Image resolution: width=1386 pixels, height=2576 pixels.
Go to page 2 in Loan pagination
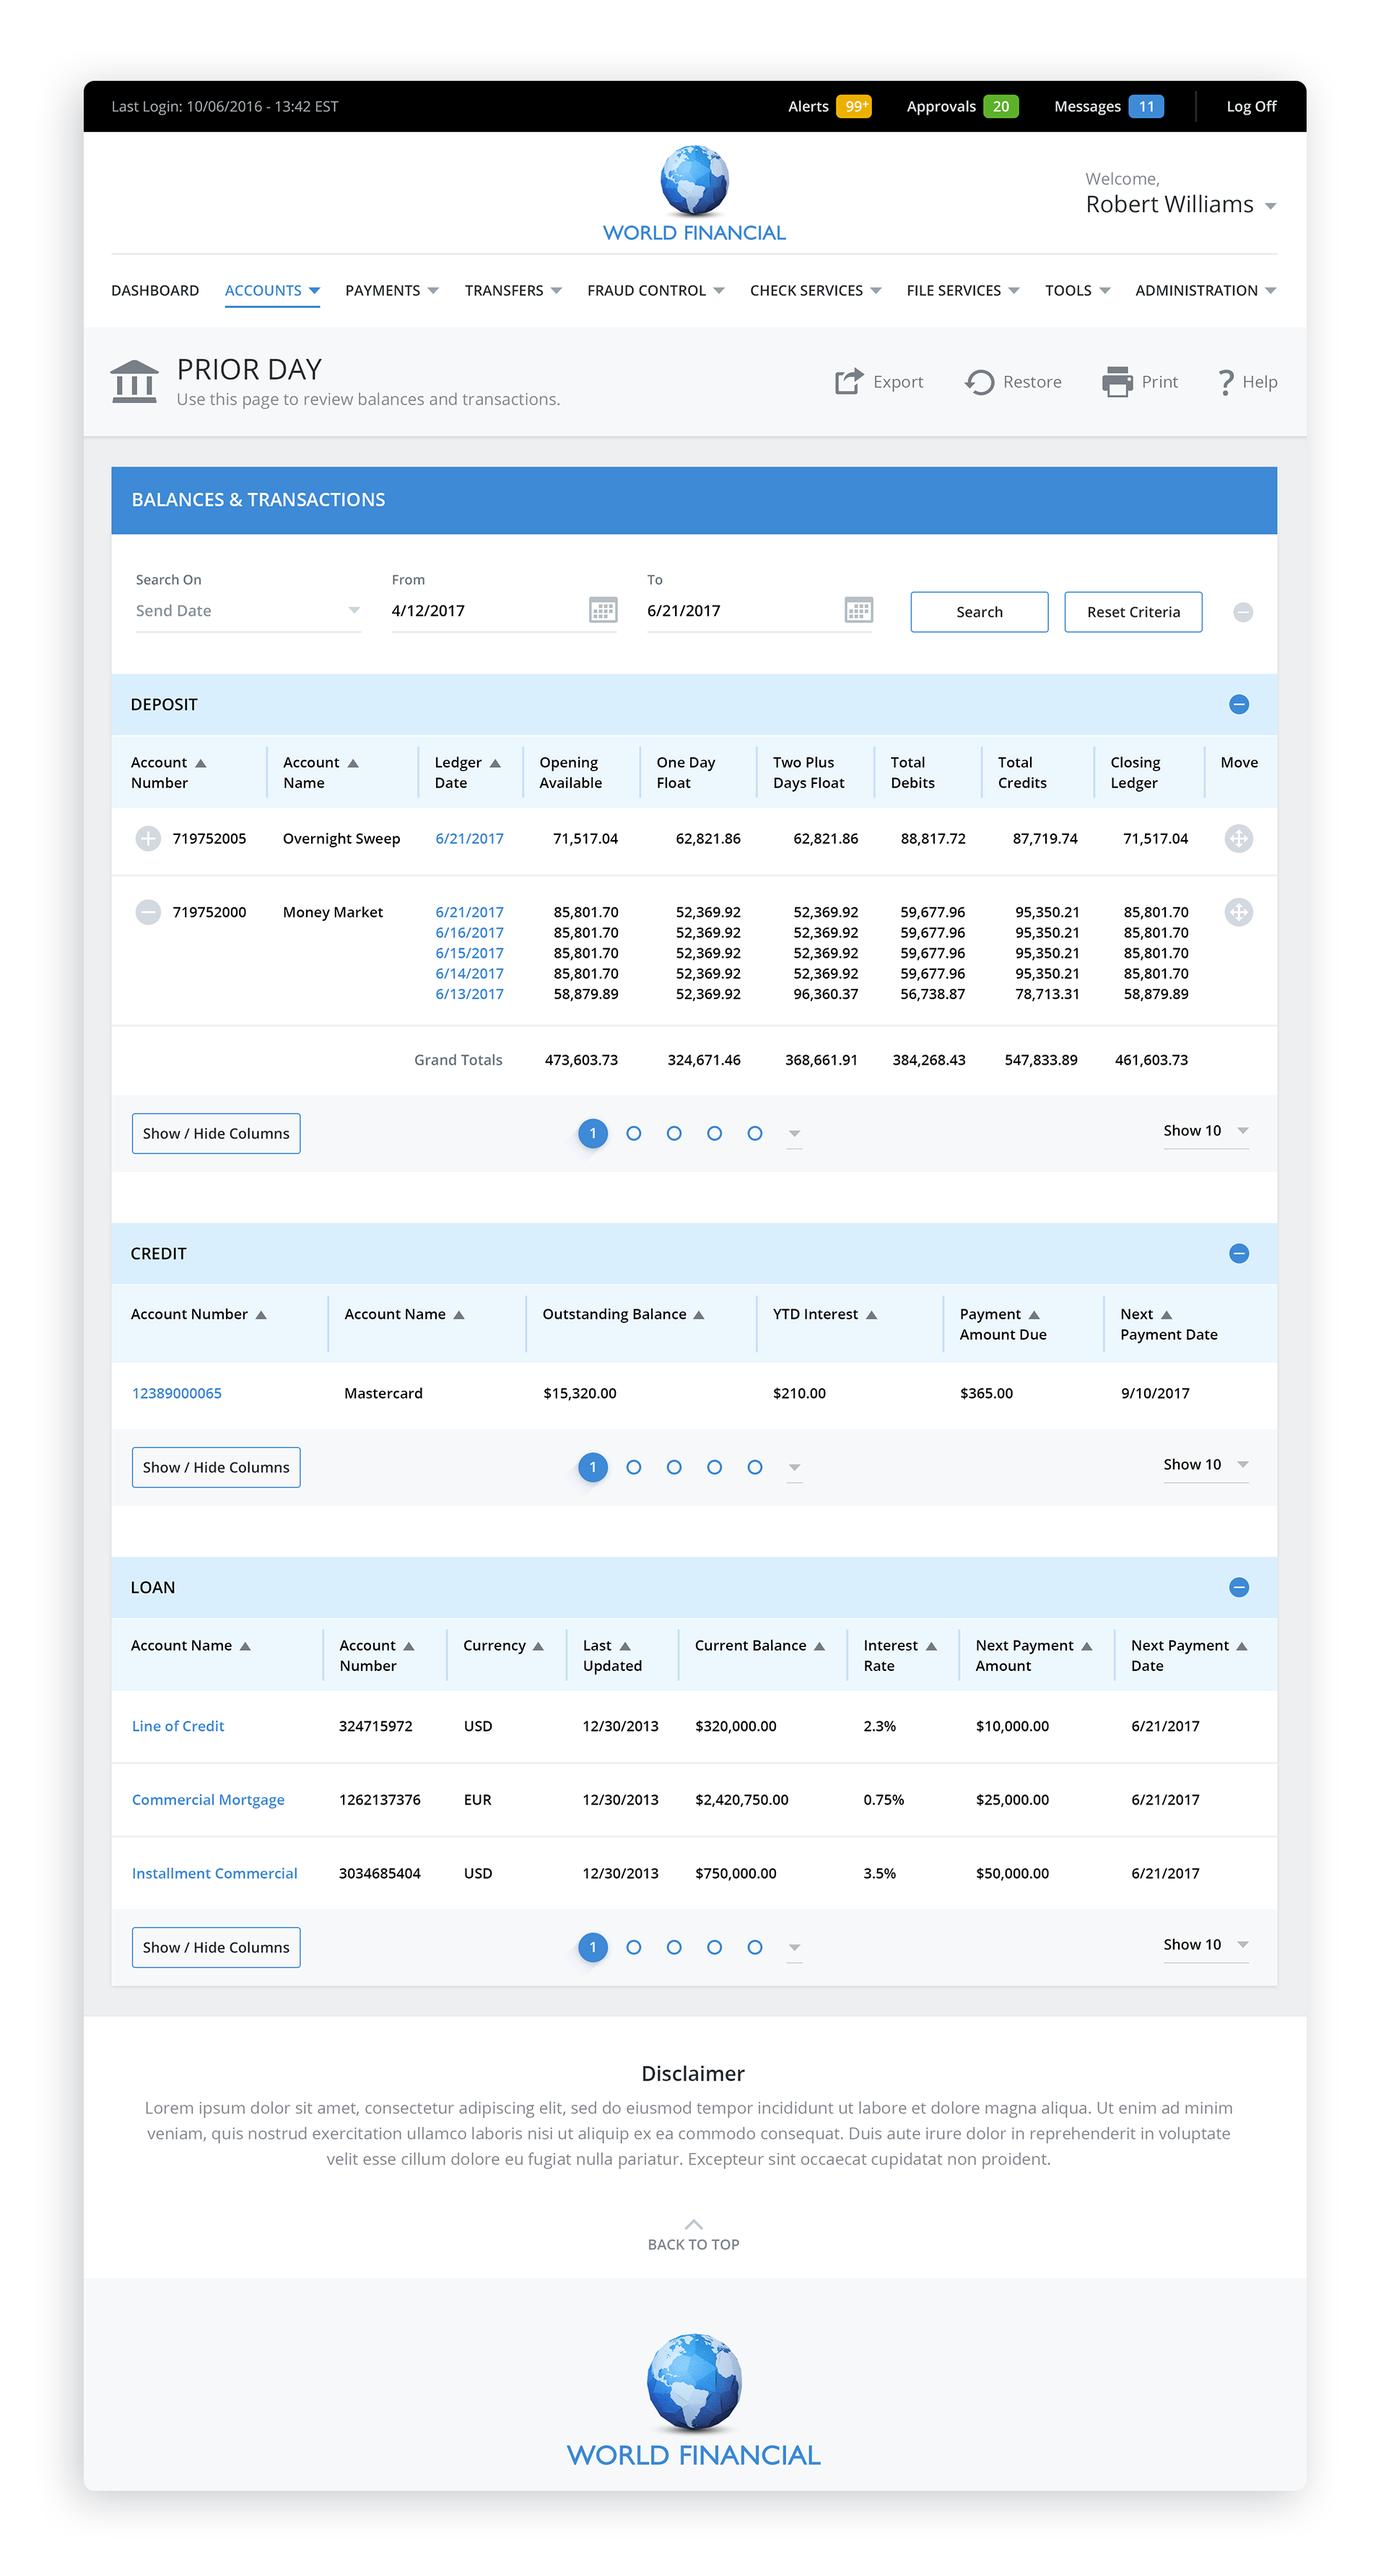coord(633,1947)
